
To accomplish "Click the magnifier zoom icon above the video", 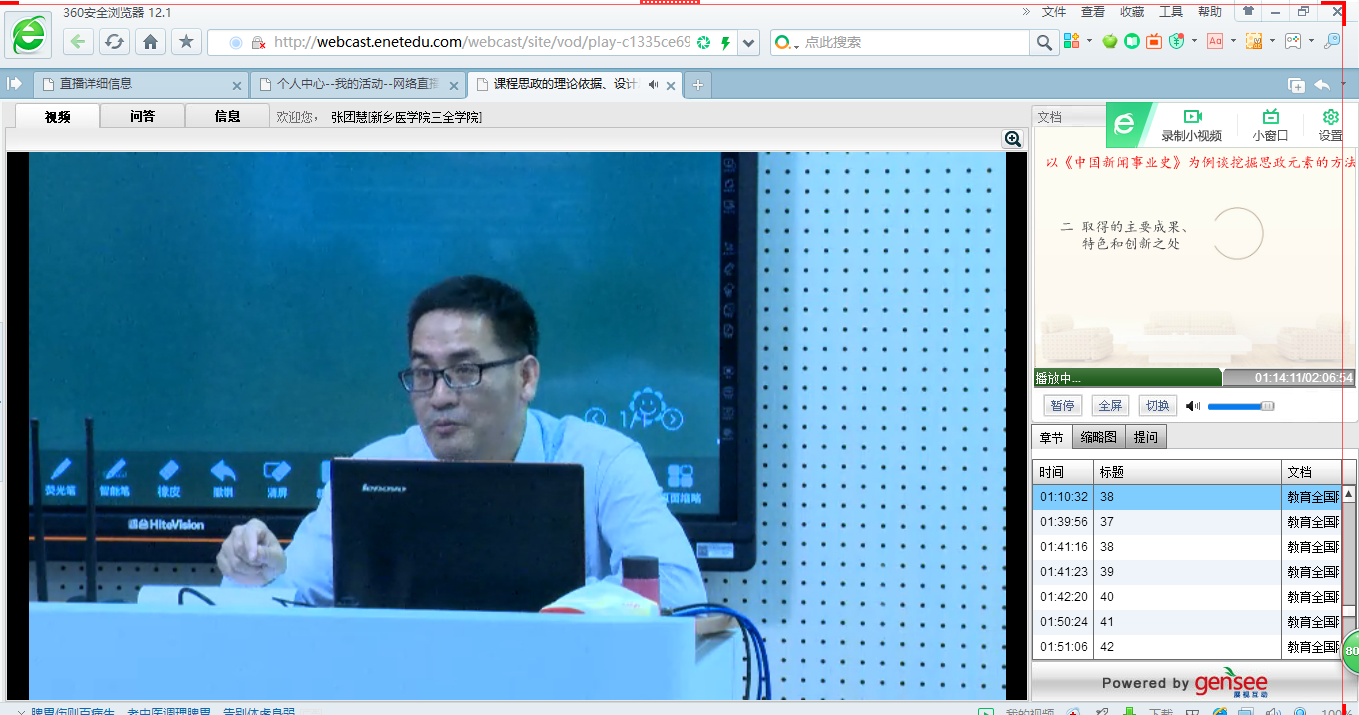I will point(1013,140).
